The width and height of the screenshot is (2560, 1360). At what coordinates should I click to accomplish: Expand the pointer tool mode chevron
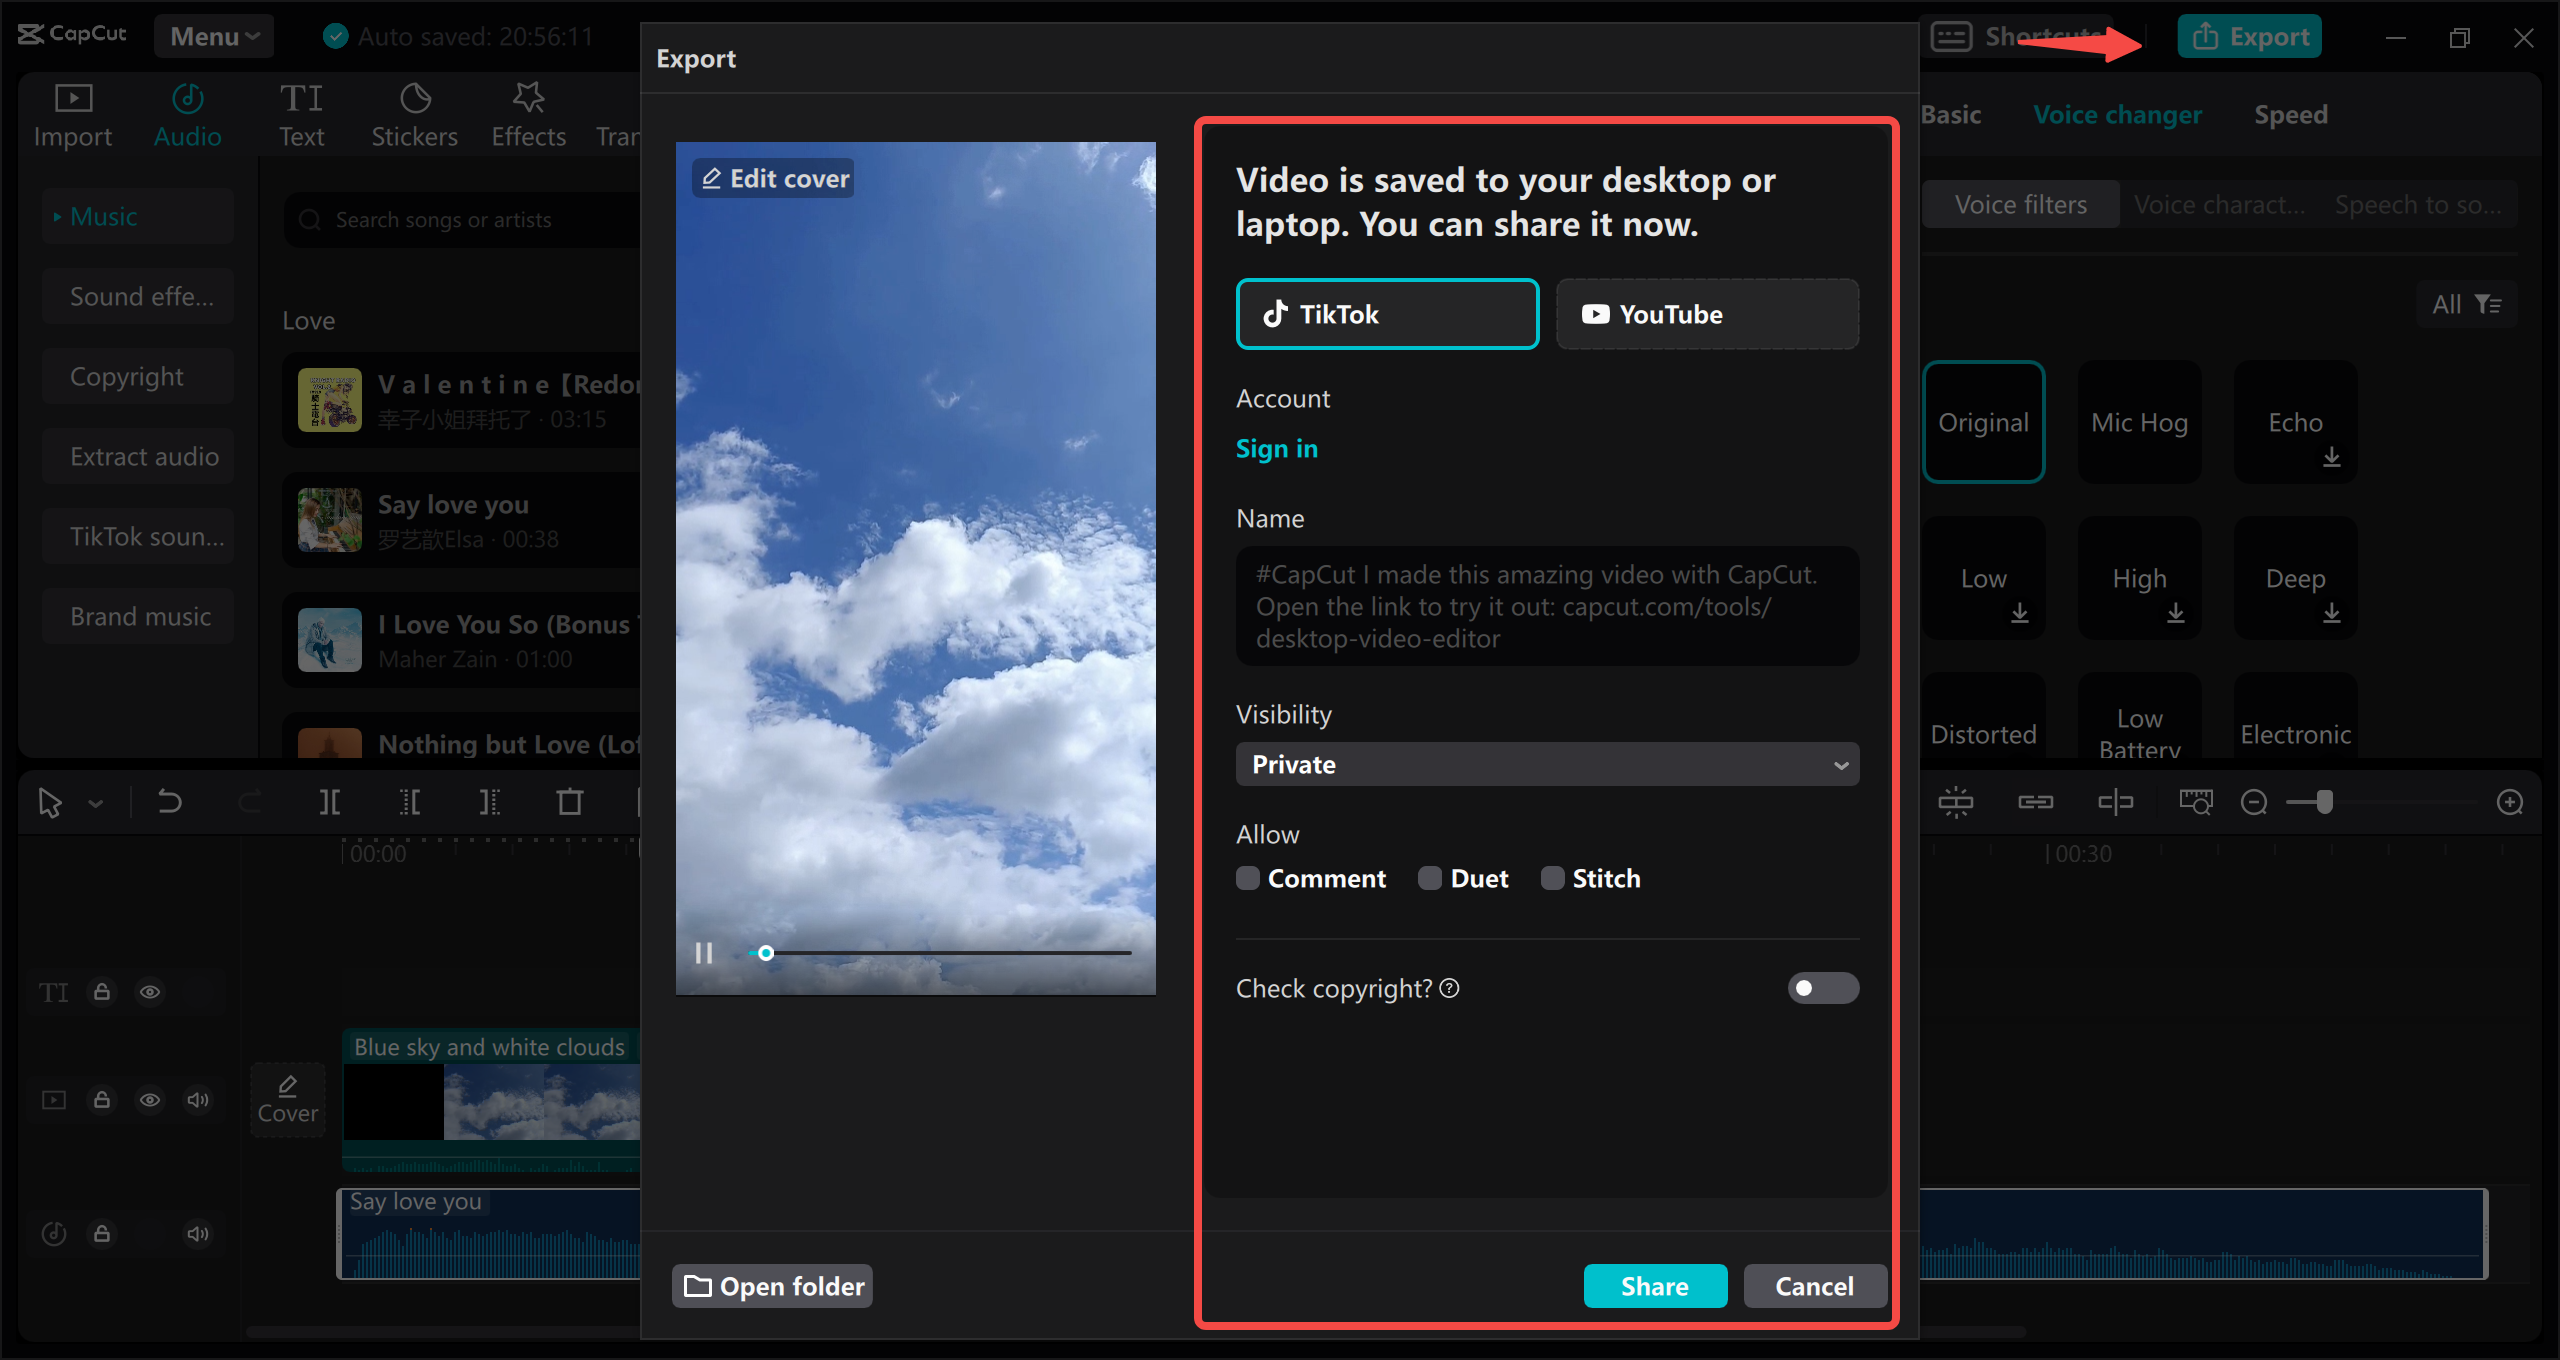pos(96,803)
